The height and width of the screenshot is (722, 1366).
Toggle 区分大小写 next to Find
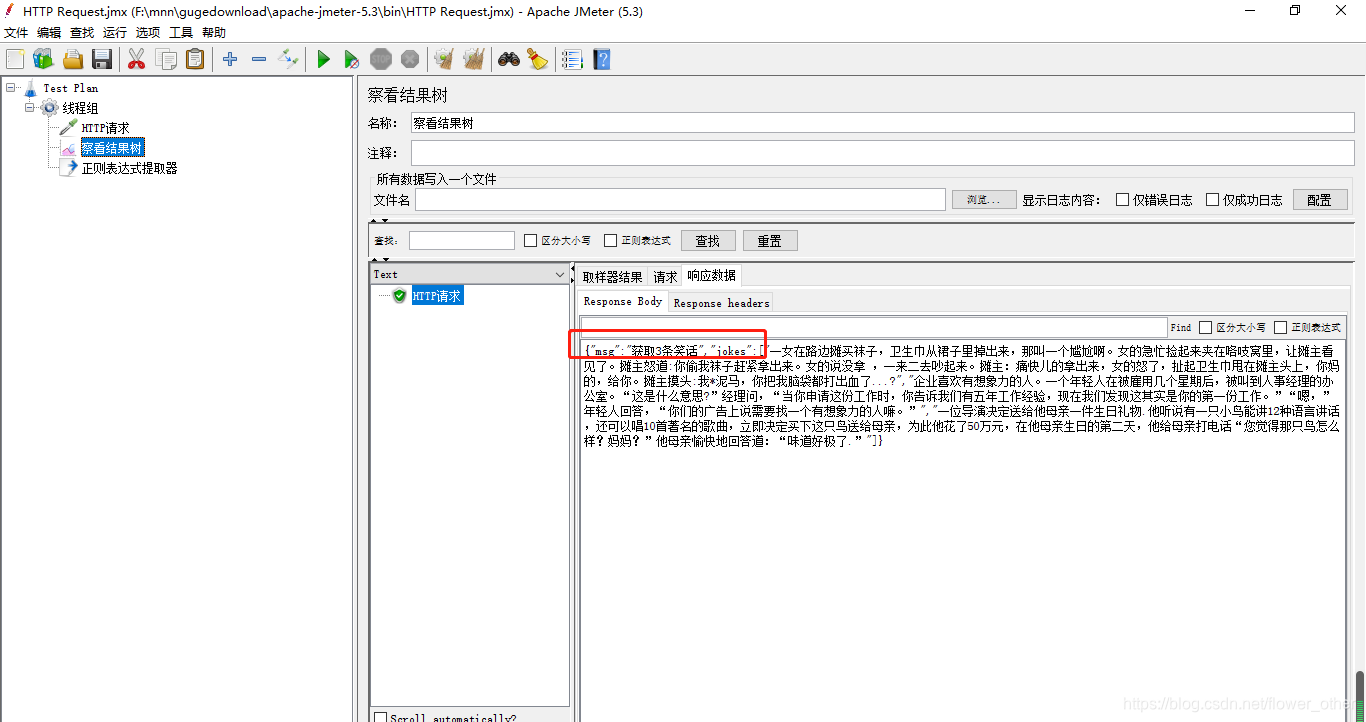coord(1205,327)
